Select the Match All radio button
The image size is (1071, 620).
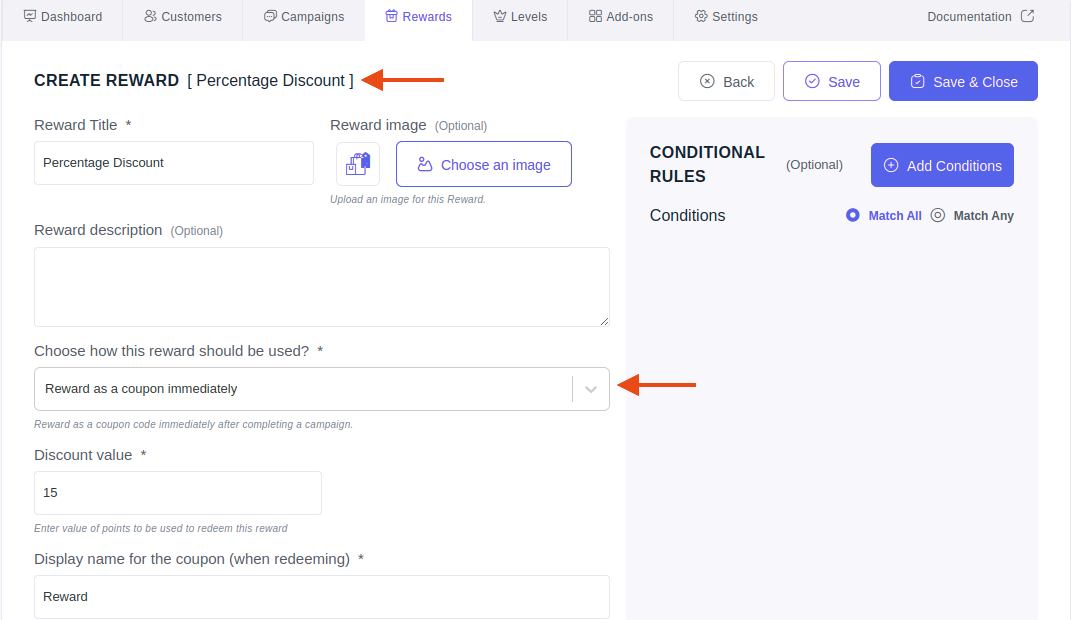click(x=852, y=215)
